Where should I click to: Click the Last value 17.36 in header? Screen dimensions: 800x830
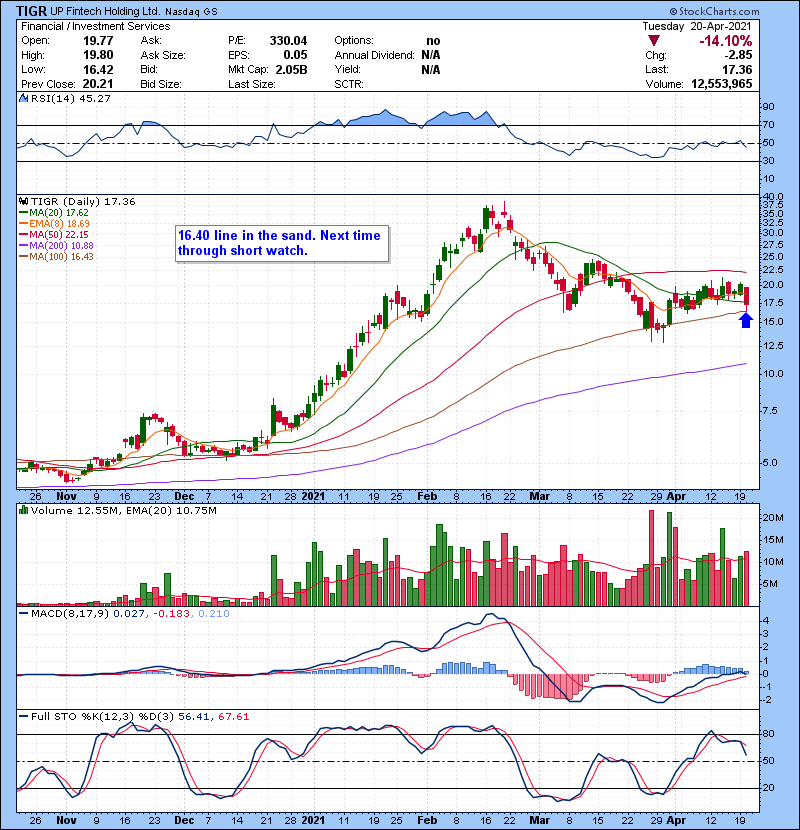click(737, 69)
